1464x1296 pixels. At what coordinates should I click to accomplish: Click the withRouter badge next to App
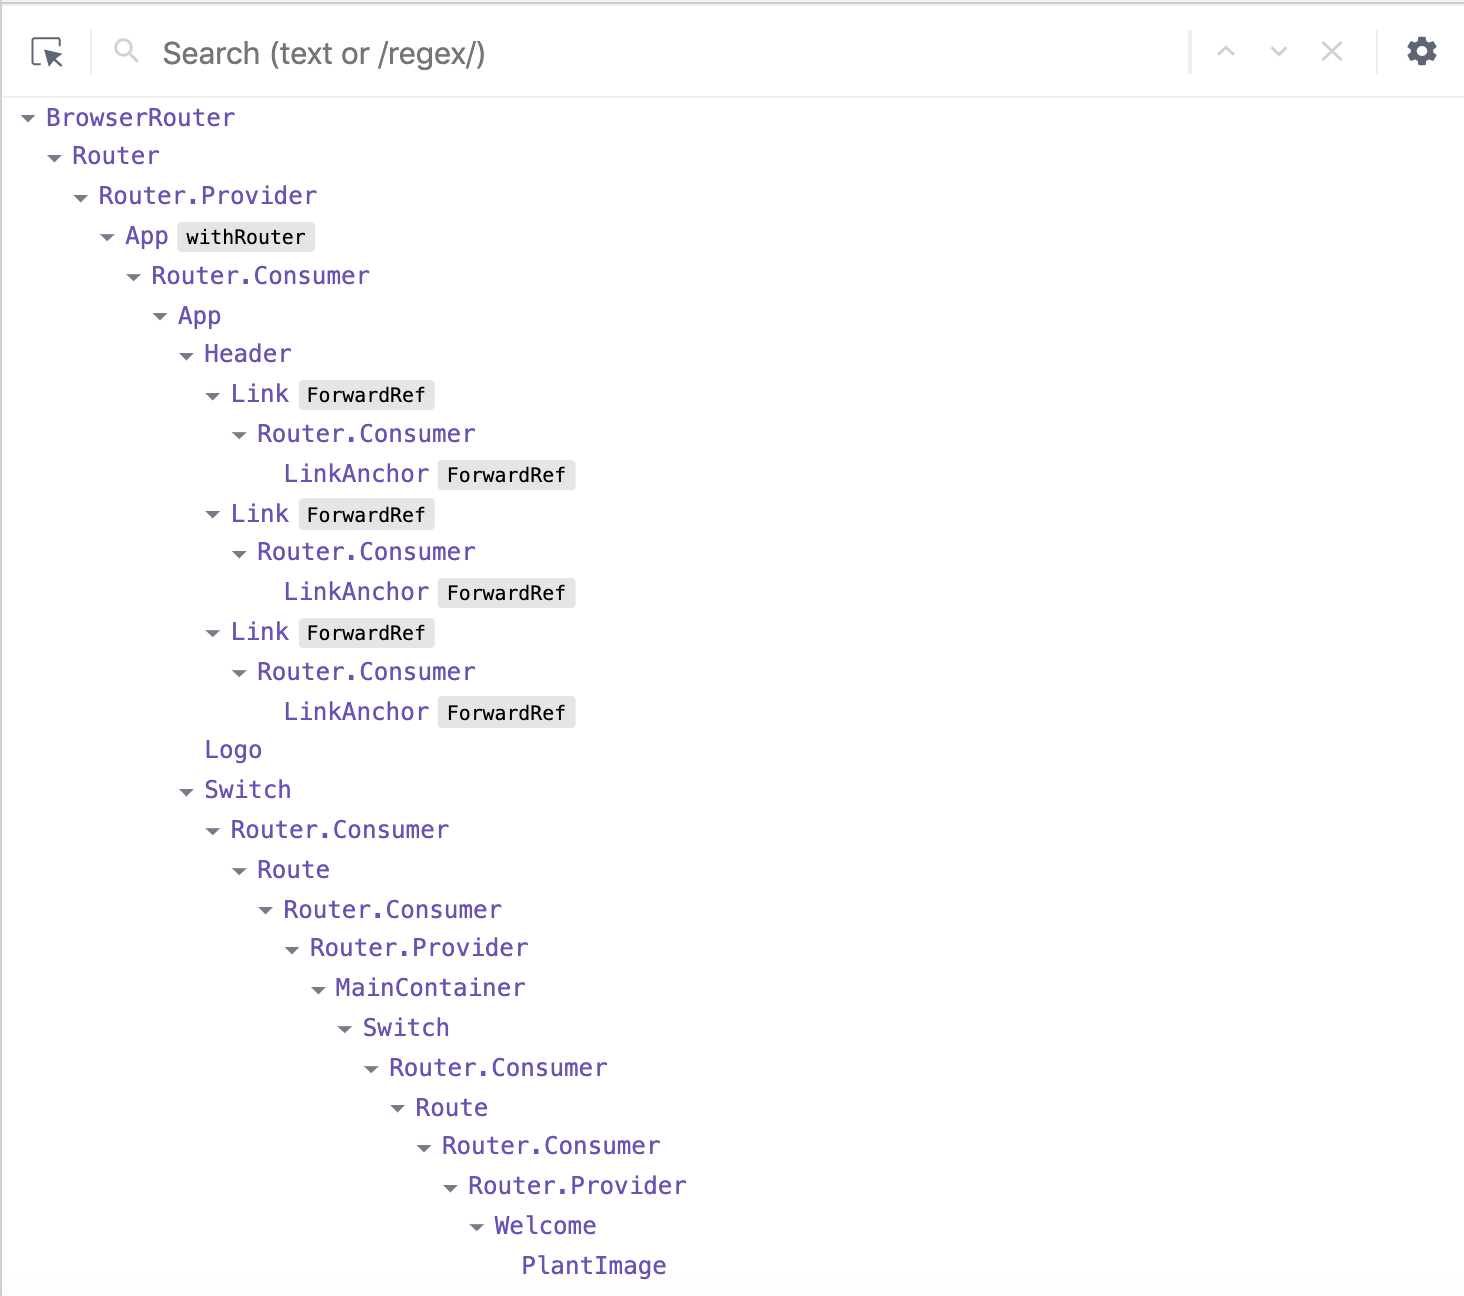(246, 237)
